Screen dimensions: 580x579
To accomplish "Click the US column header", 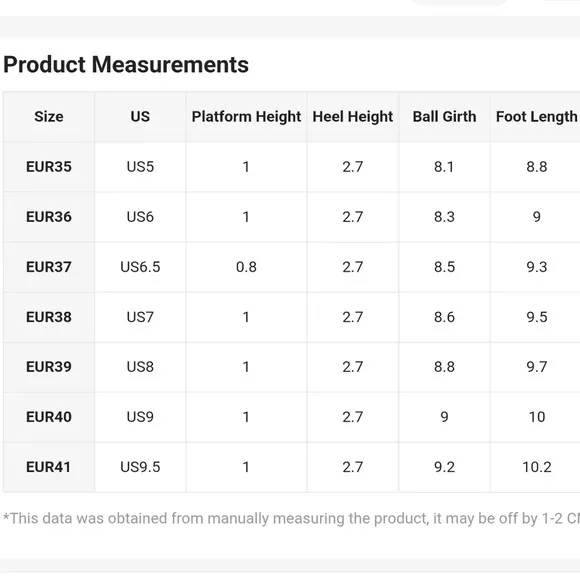I will pos(140,117).
